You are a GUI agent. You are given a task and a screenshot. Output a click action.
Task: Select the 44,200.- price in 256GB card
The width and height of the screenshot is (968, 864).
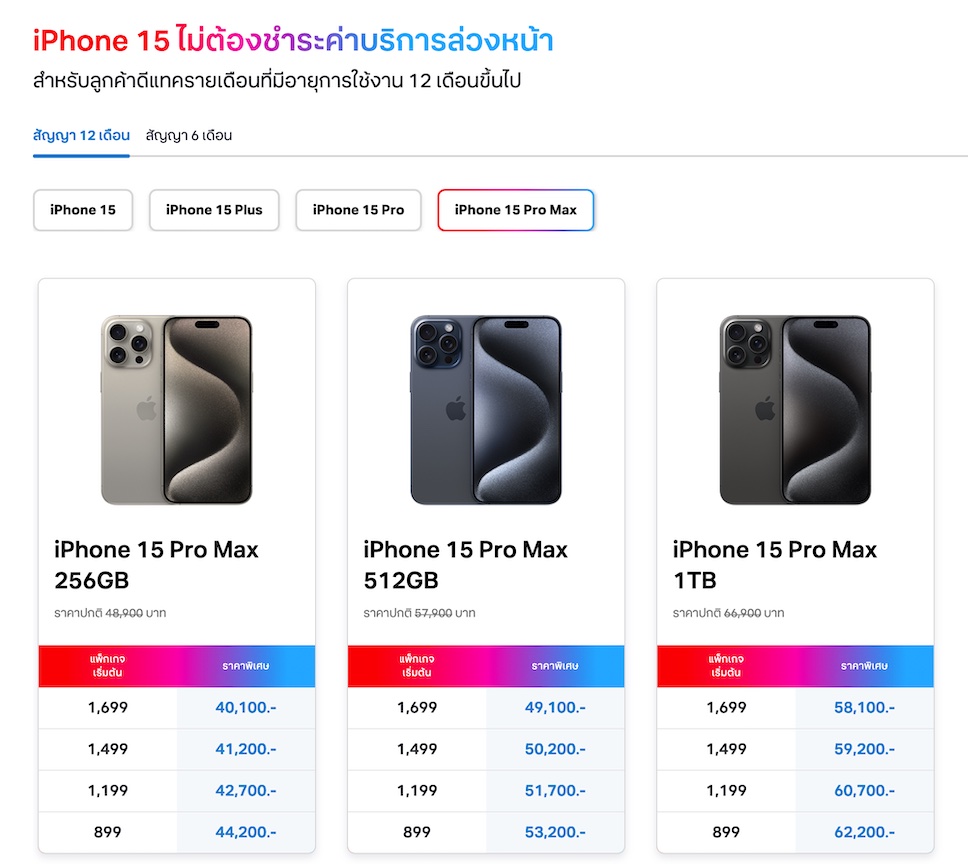[246, 832]
